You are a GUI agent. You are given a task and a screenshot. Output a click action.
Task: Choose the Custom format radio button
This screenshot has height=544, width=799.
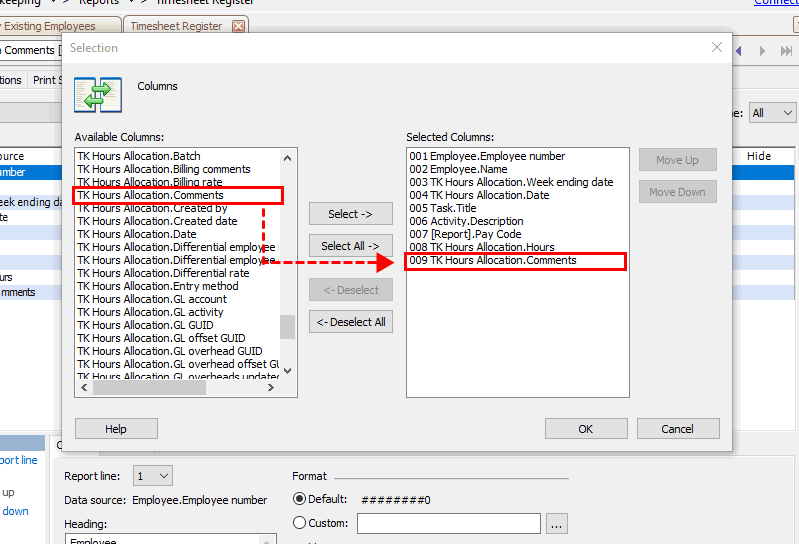pyautogui.click(x=300, y=523)
